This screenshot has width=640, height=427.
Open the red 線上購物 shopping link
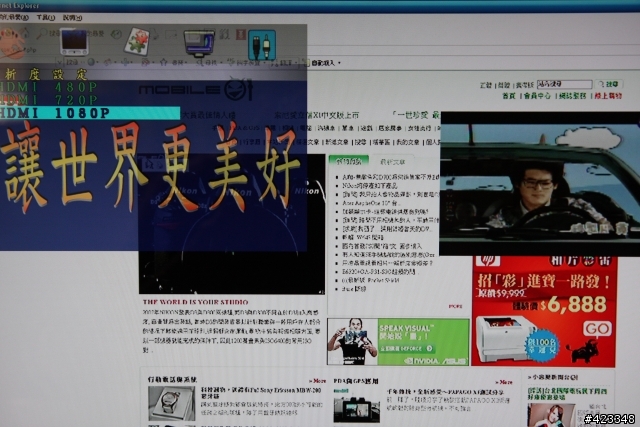(608, 96)
